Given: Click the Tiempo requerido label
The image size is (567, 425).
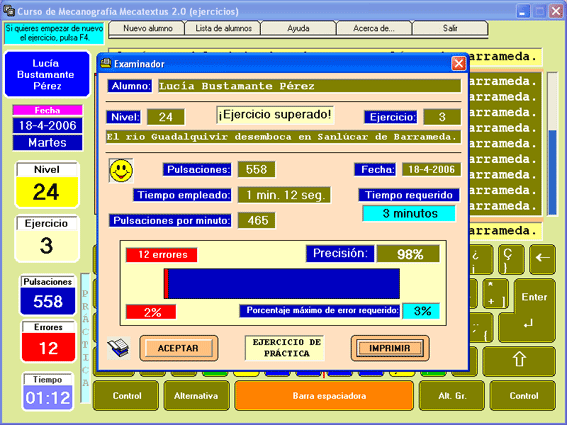Looking at the screenshot, I should [x=409, y=195].
